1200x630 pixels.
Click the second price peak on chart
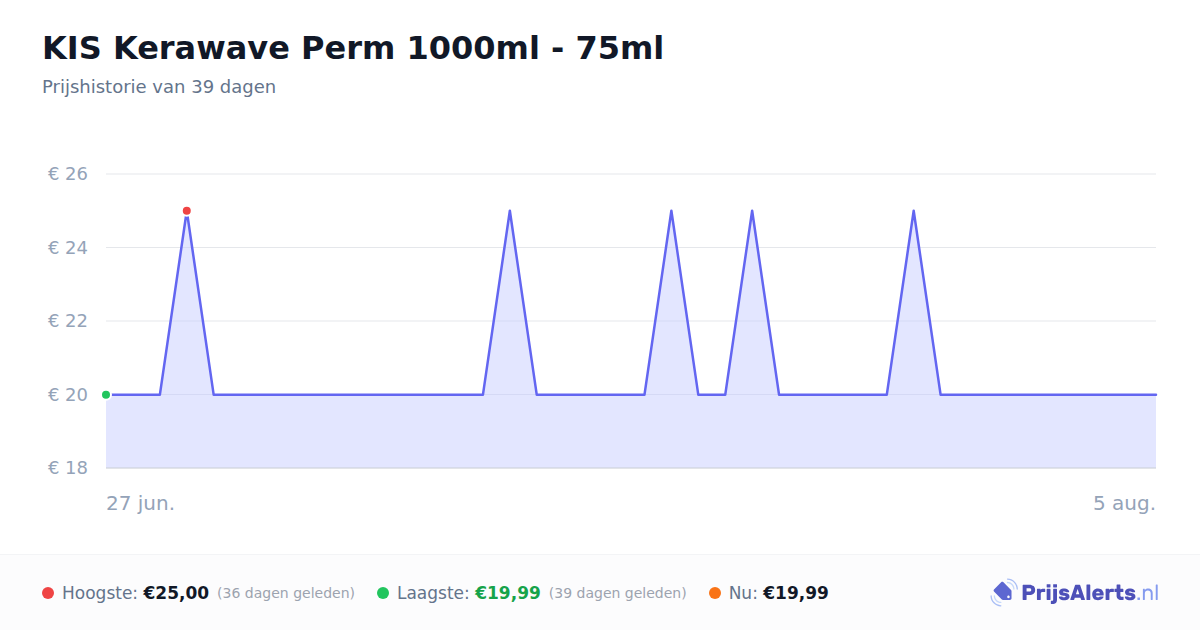pos(510,211)
